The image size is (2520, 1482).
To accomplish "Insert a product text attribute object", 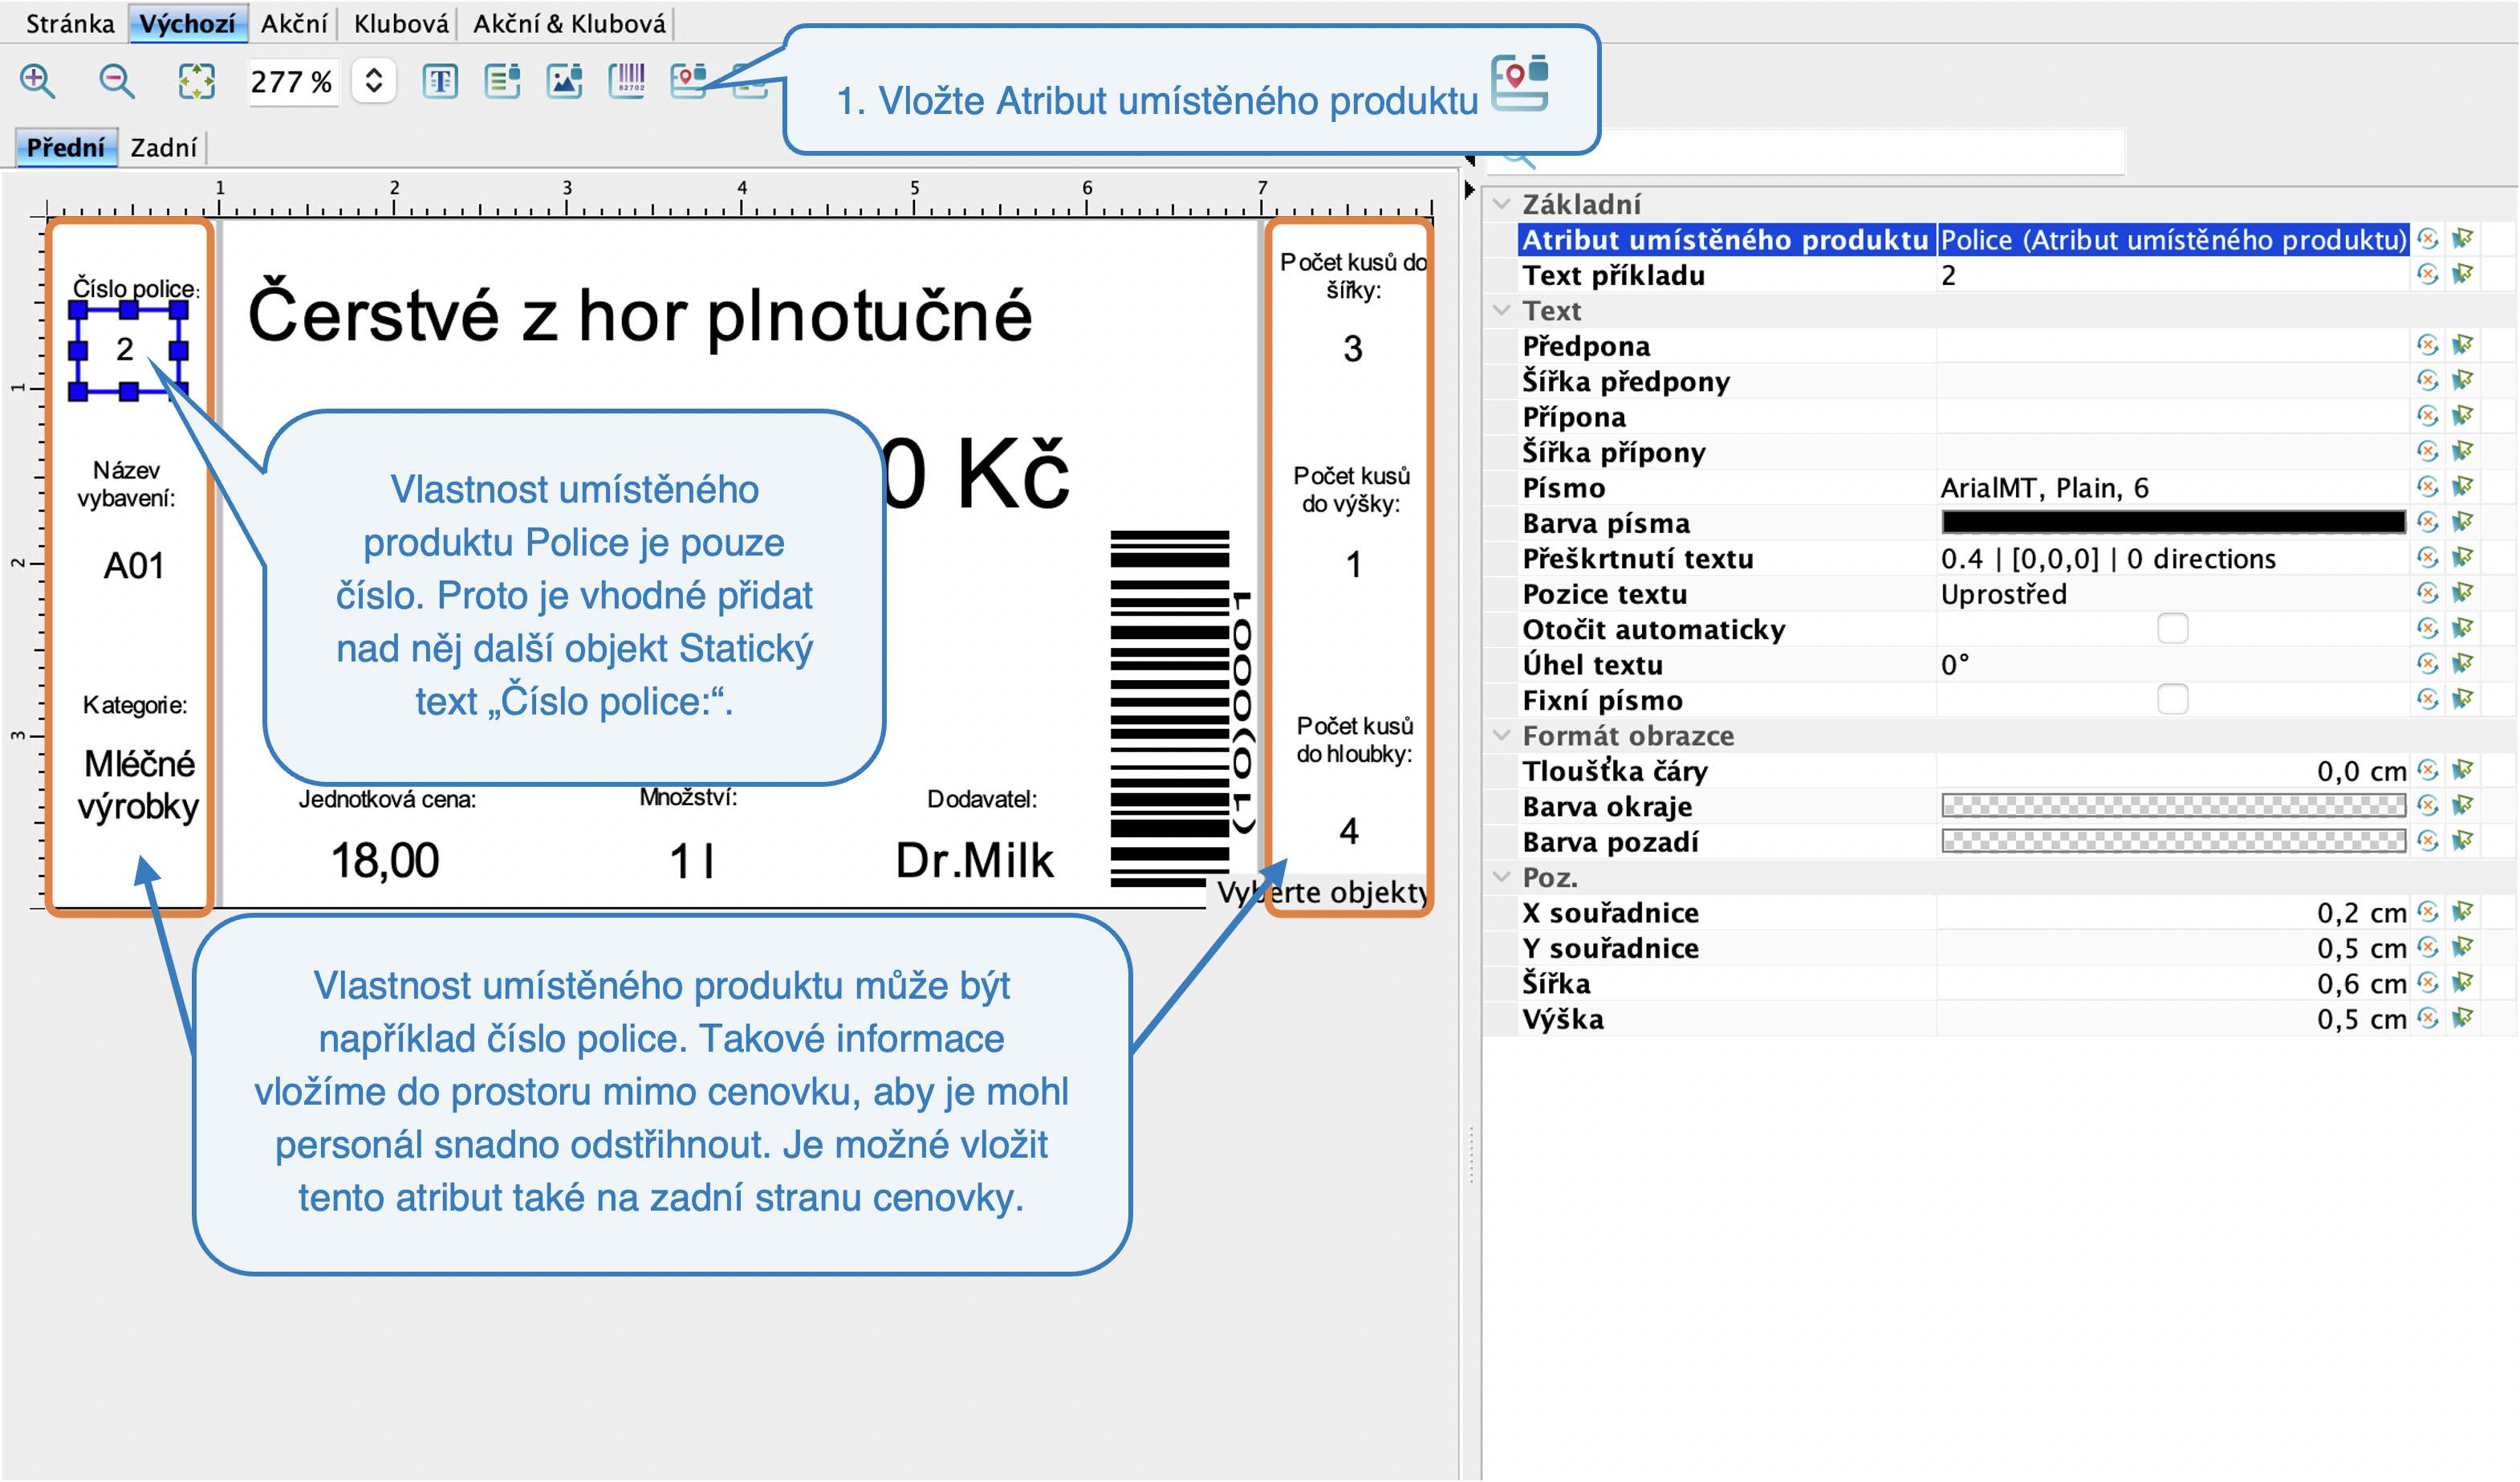I will coord(502,81).
